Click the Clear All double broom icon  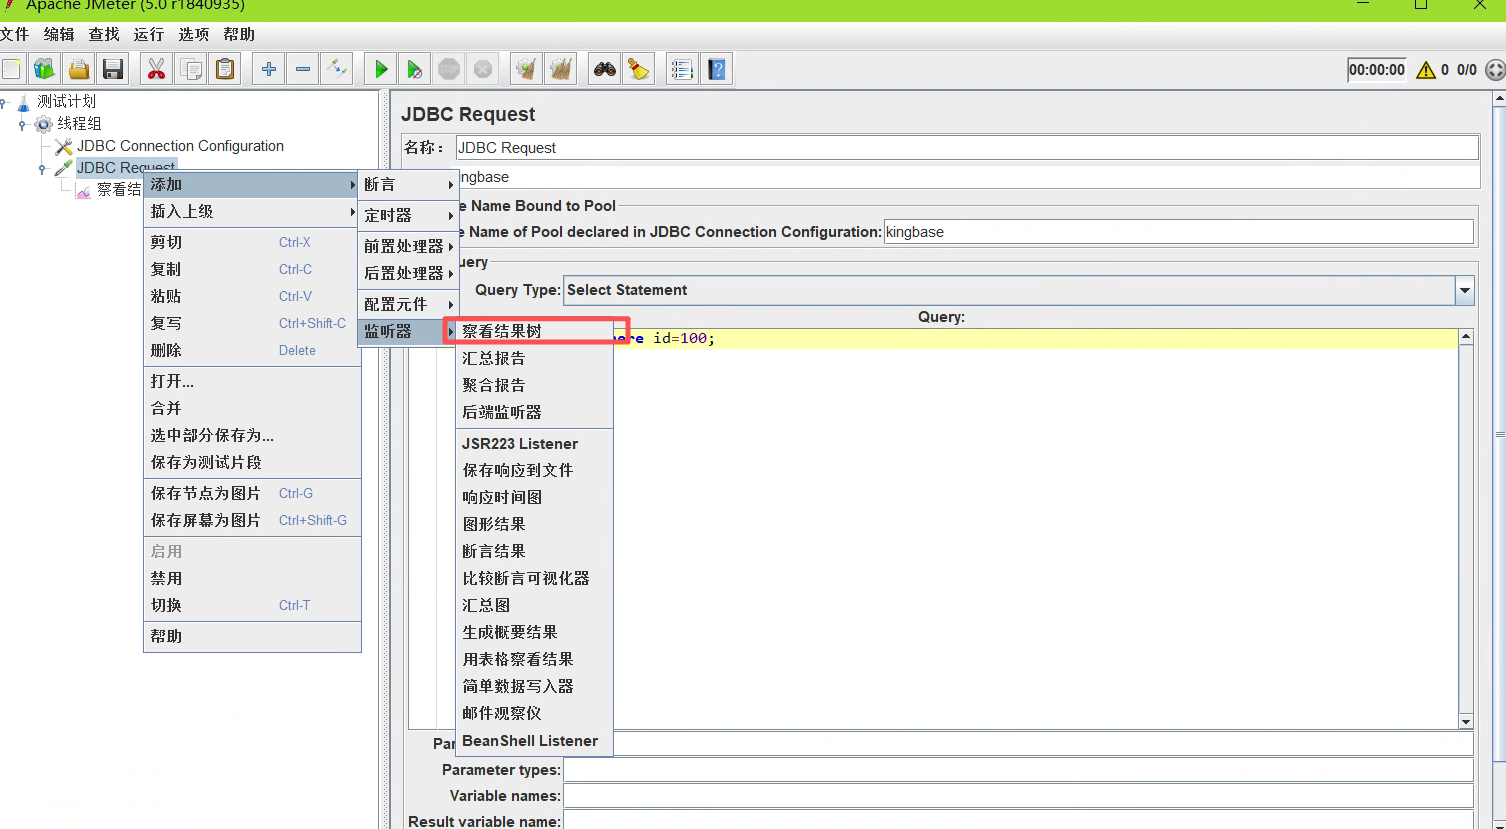point(561,69)
